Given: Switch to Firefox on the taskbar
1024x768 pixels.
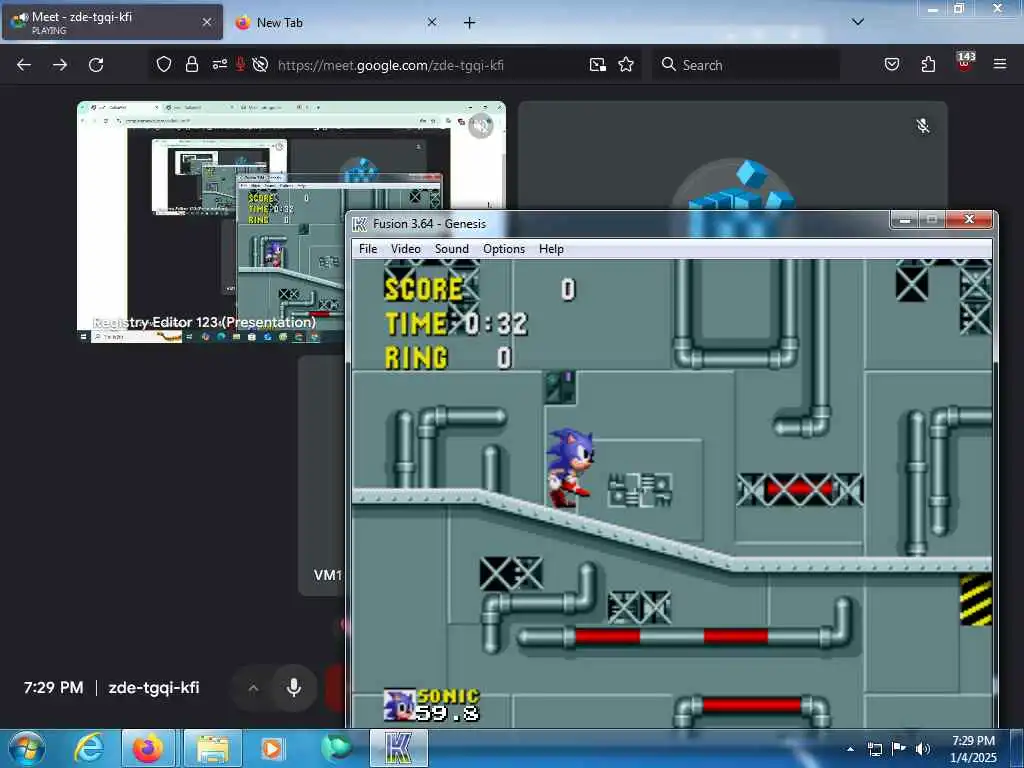Looking at the screenshot, I should [148, 748].
